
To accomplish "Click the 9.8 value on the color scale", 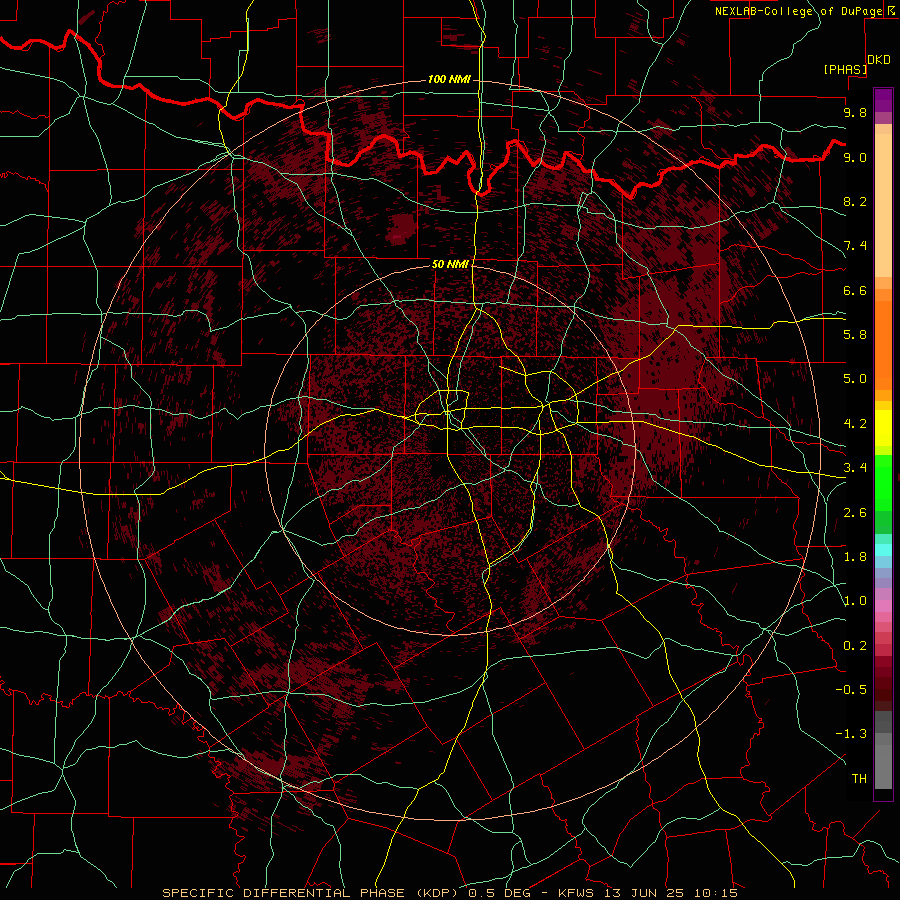I will click(x=855, y=112).
